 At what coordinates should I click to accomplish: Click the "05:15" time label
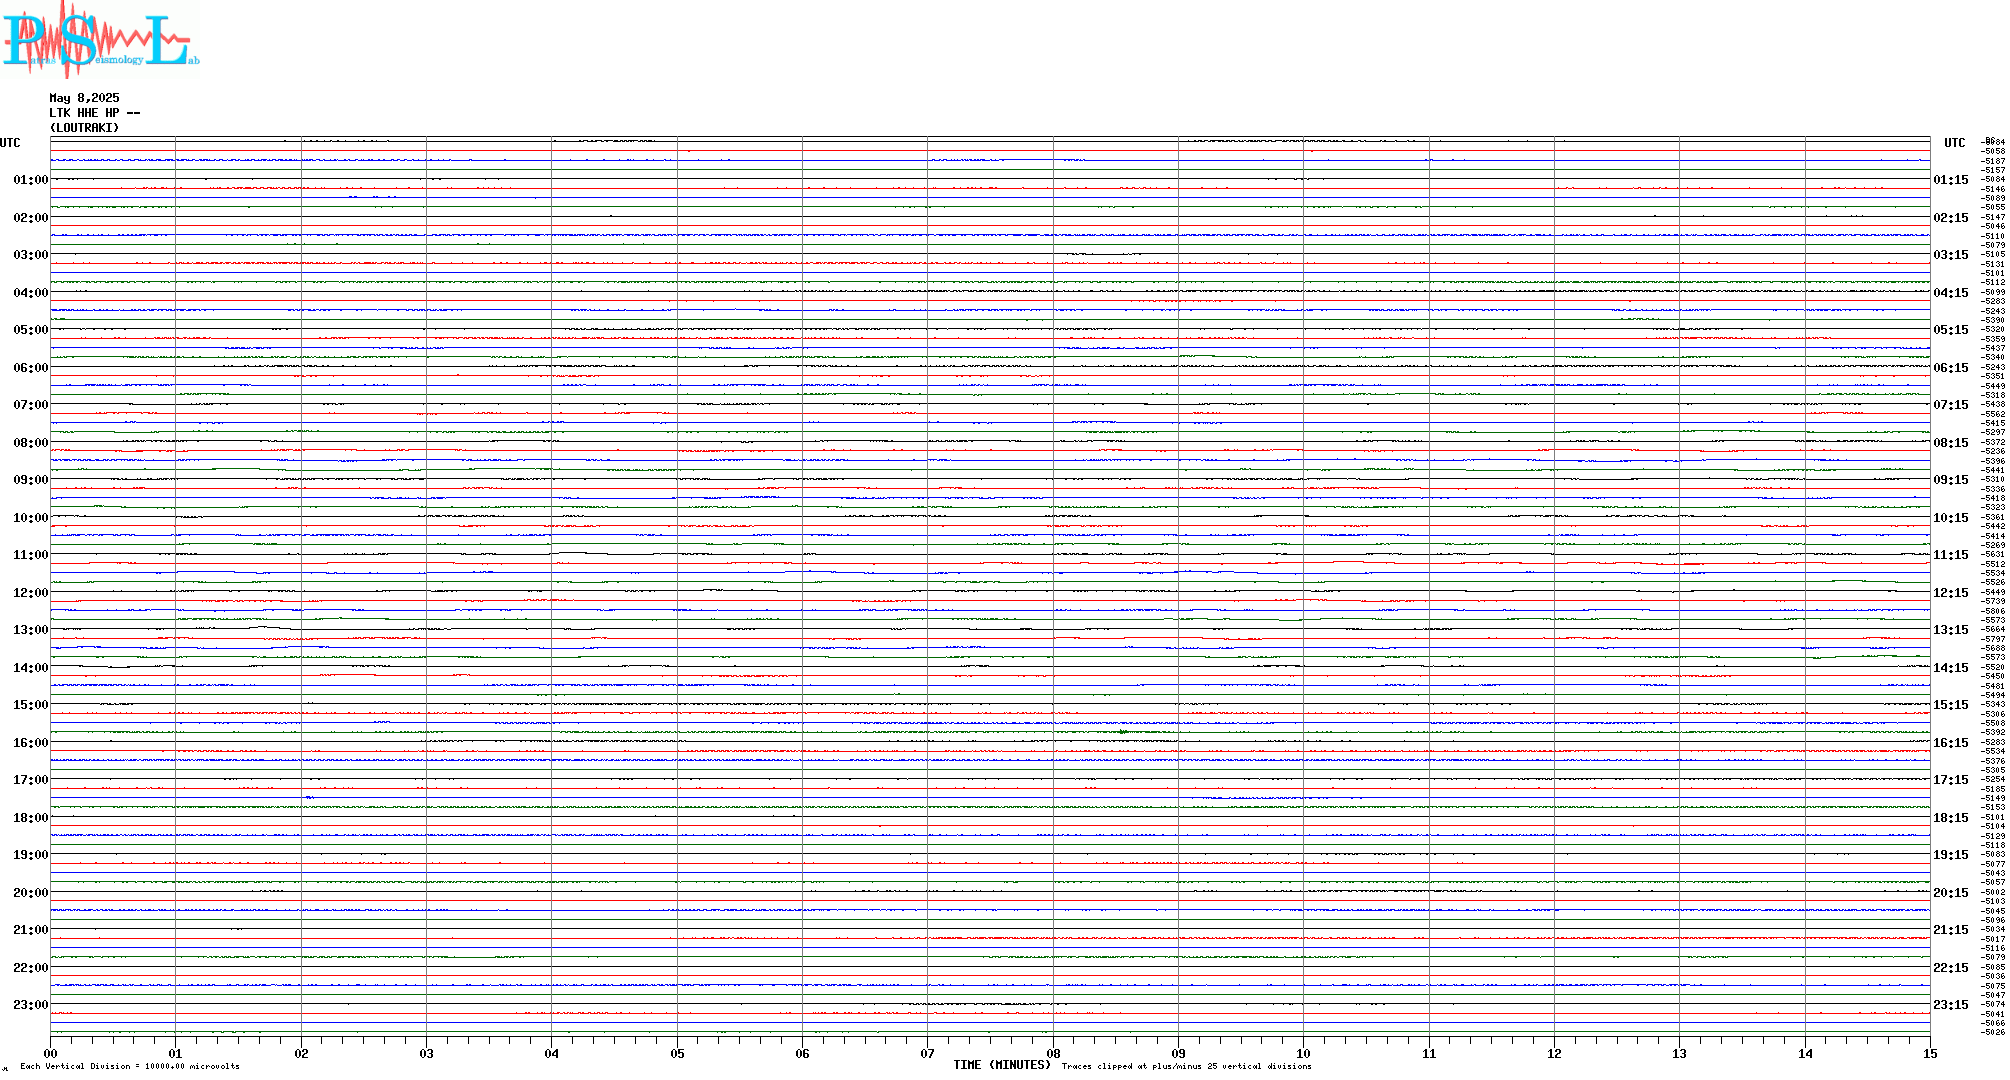click(1951, 330)
